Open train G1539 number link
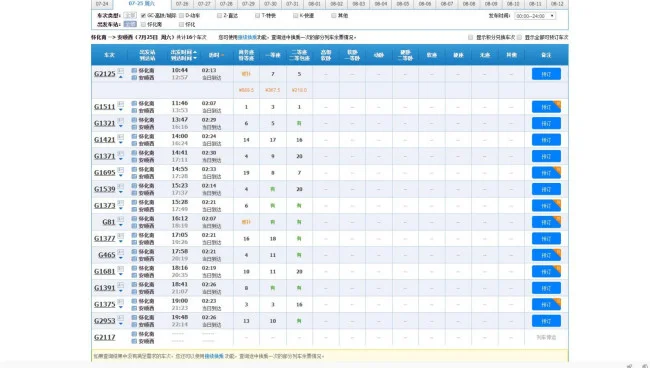650x368 pixels. tap(104, 189)
